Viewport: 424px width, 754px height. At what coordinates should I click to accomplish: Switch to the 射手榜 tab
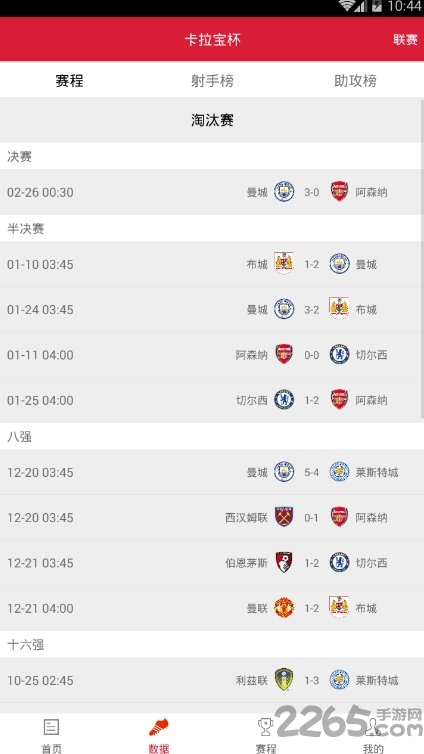(x=212, y=81)
